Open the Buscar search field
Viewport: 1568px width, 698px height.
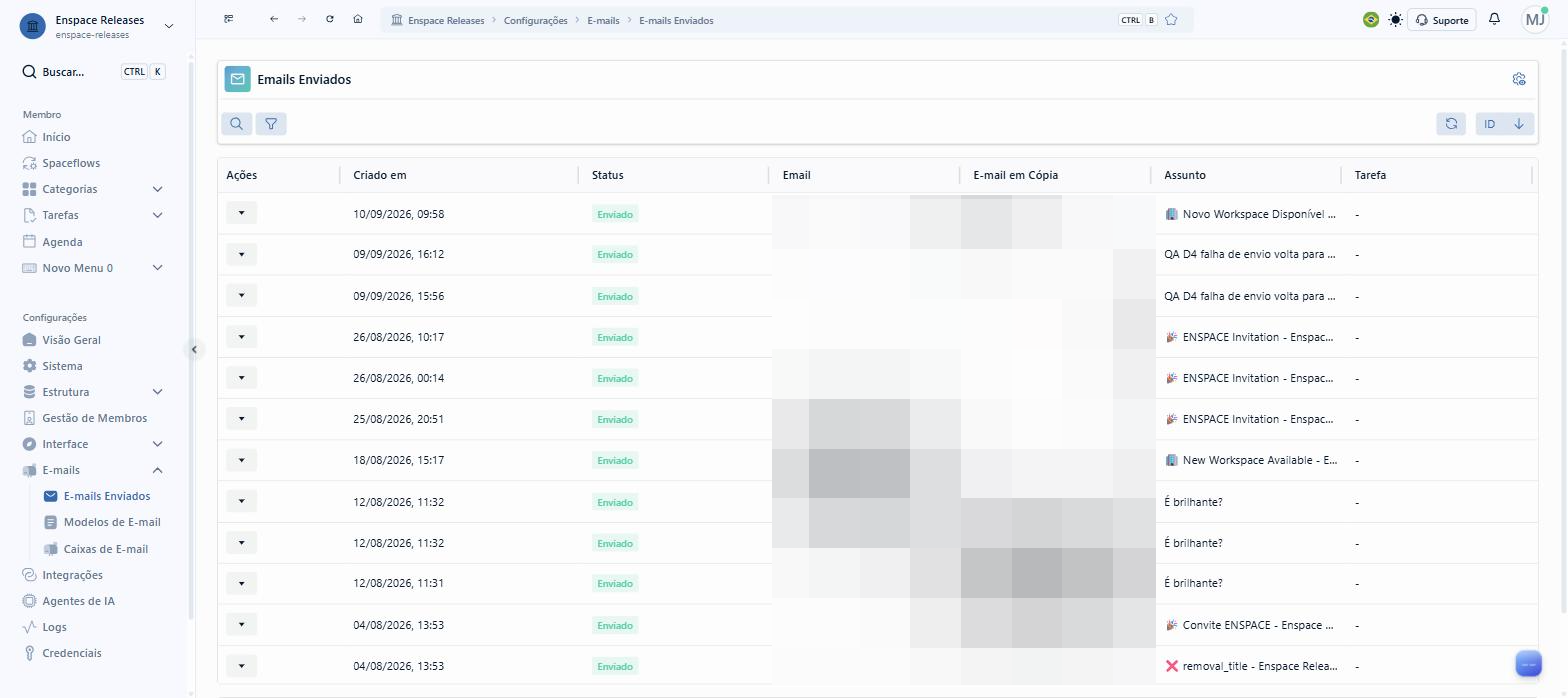point(93,72)
